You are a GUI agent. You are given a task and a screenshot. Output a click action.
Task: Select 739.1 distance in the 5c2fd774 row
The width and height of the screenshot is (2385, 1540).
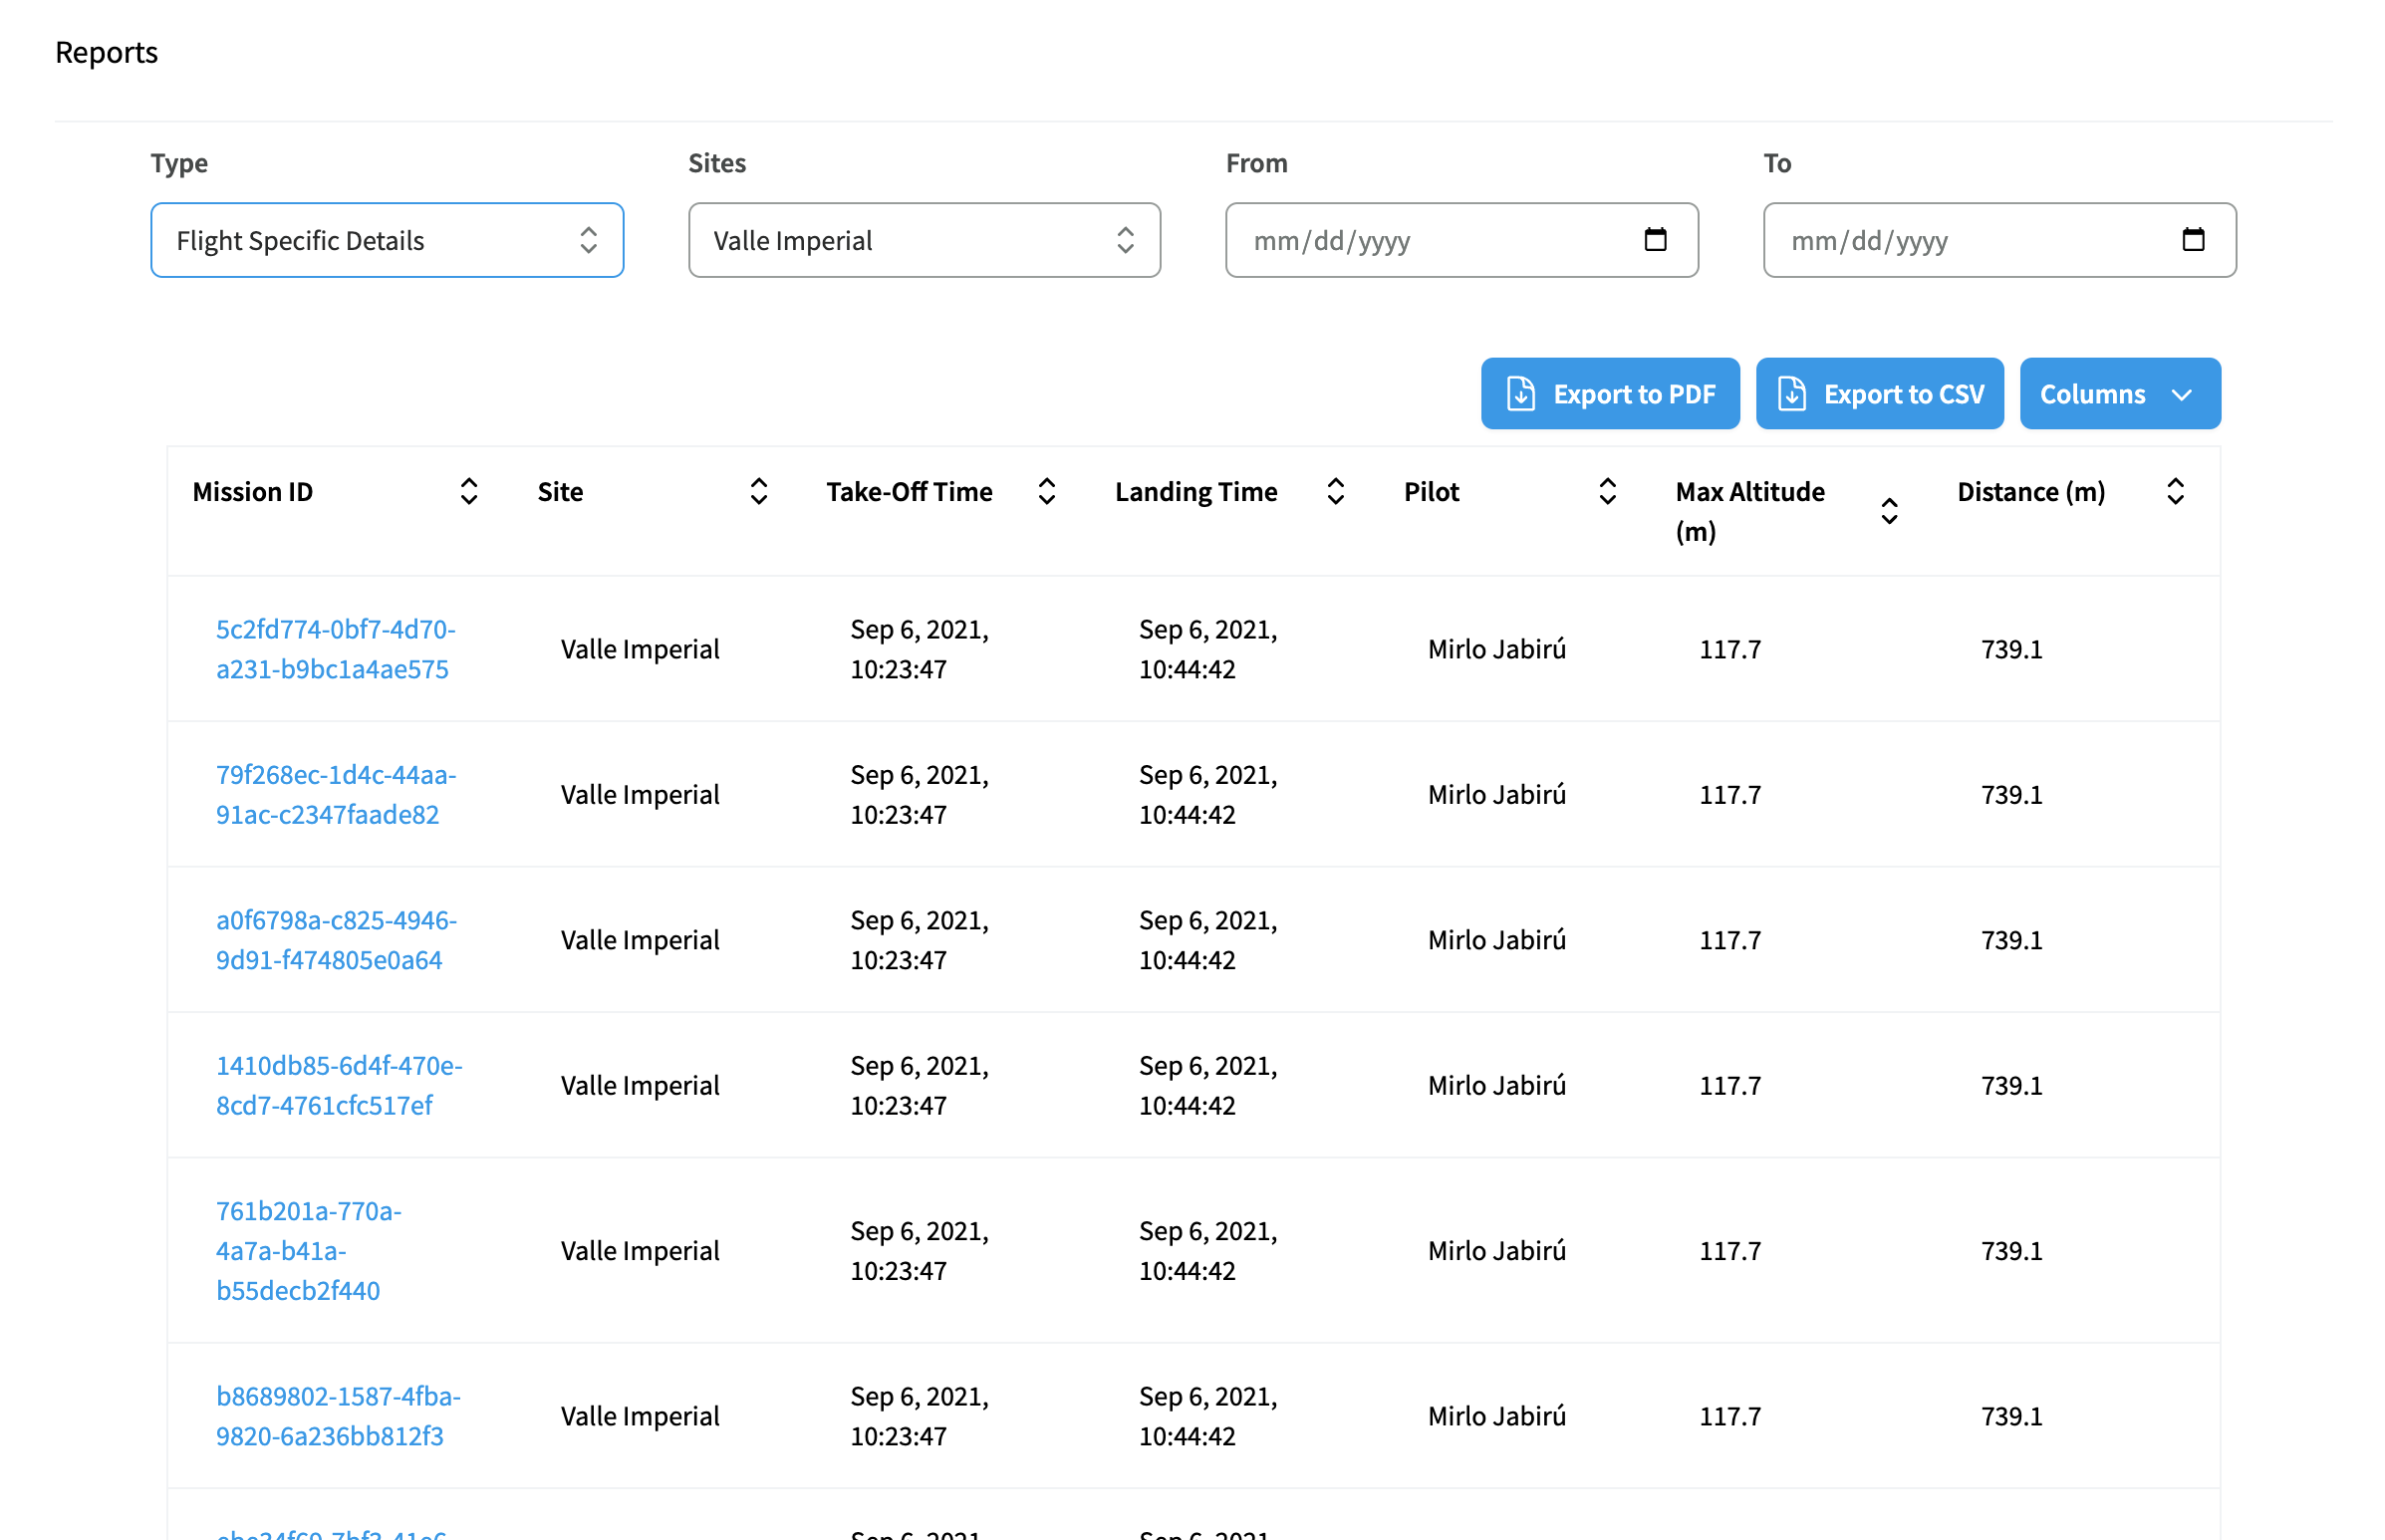coord(2012,649)
